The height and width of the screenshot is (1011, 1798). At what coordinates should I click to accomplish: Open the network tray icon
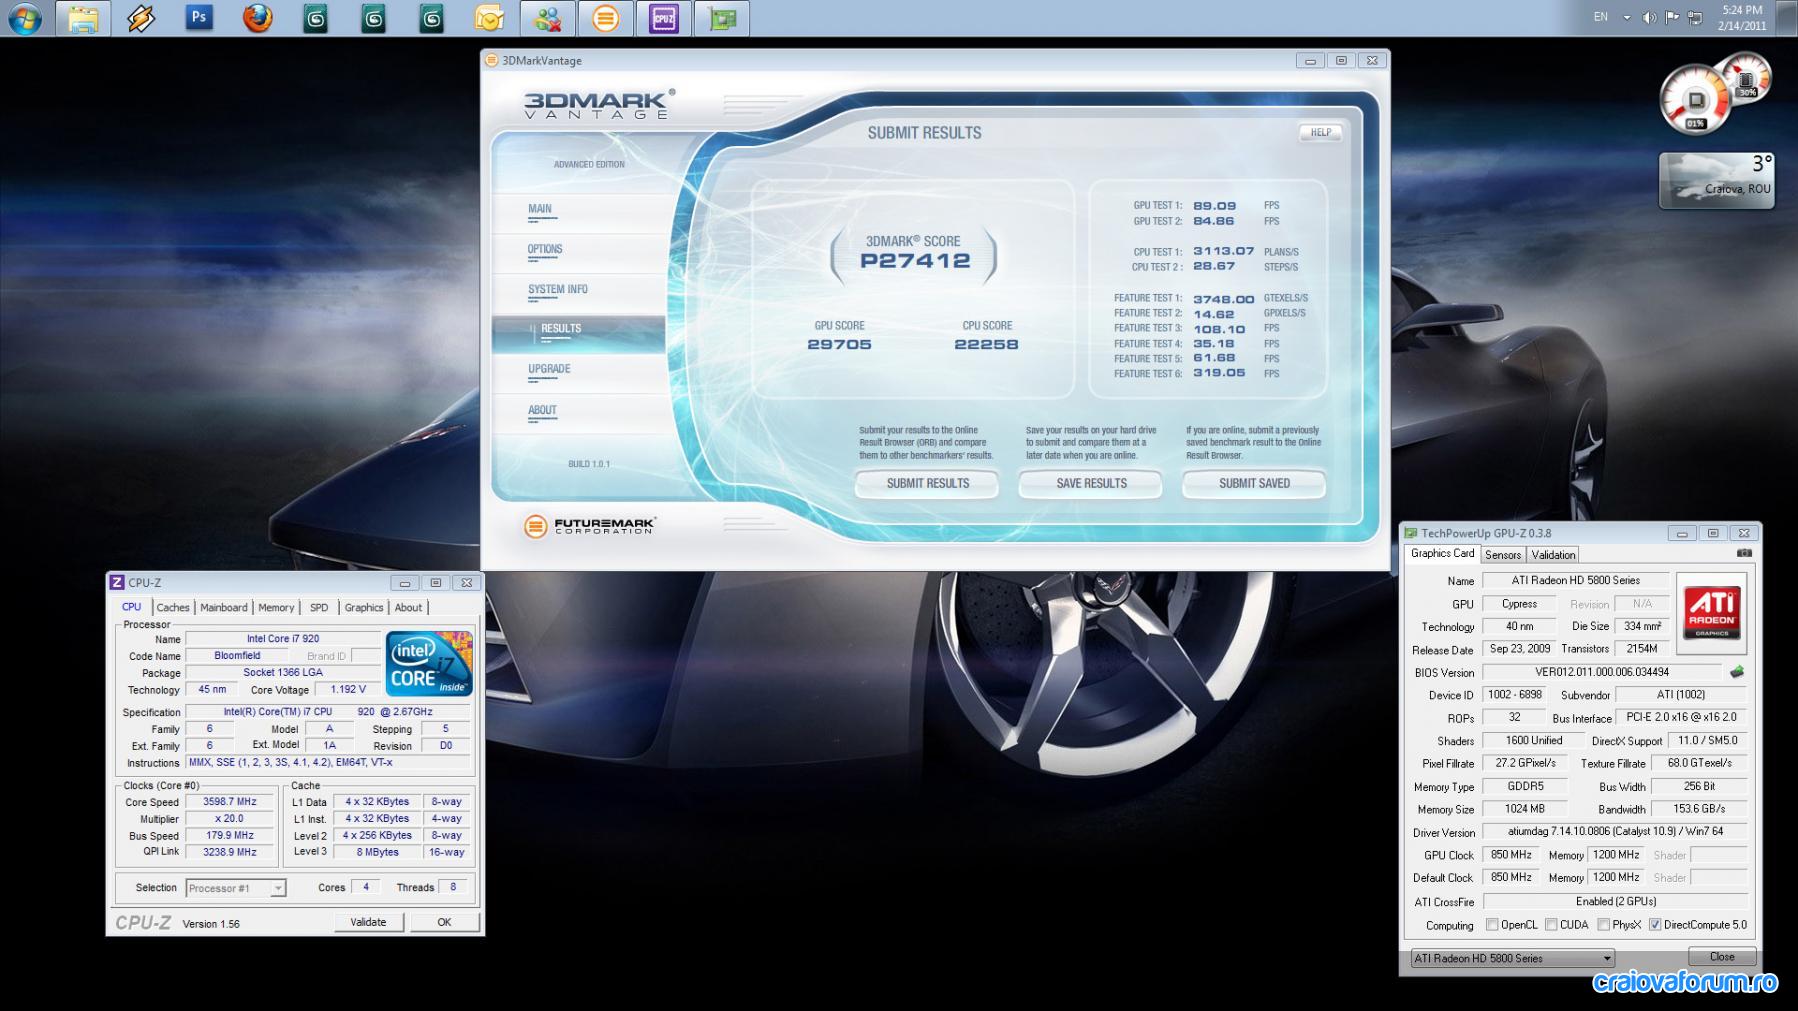[x=1695, y=18]
